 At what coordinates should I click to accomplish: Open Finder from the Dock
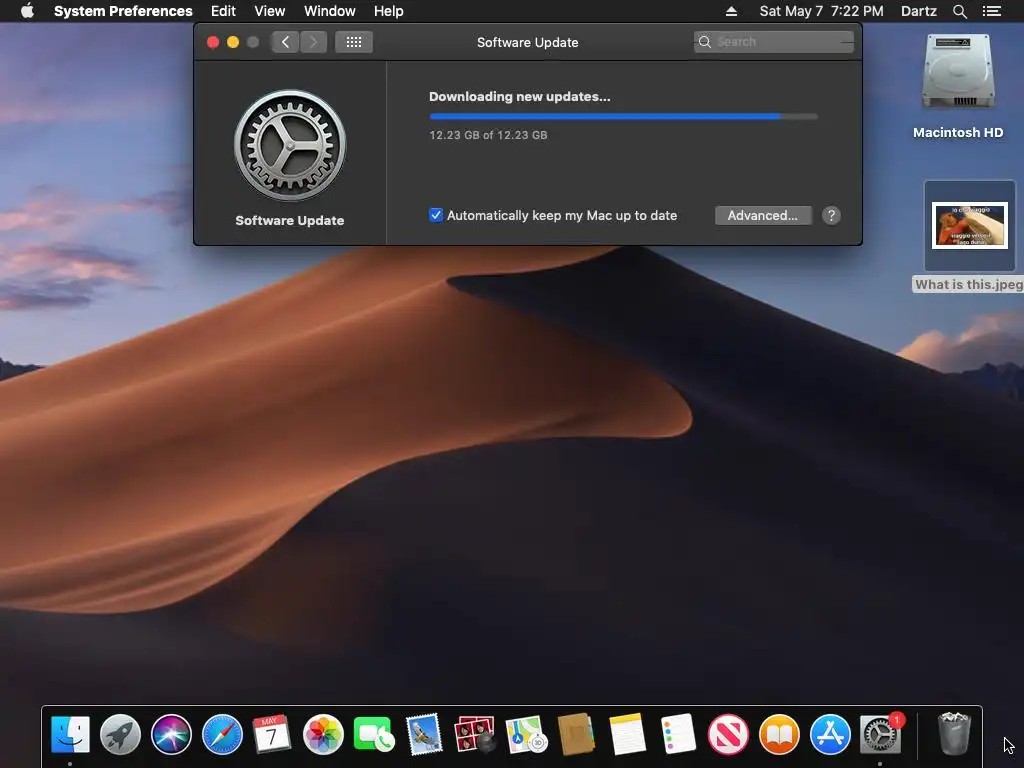tap(70, 734)
